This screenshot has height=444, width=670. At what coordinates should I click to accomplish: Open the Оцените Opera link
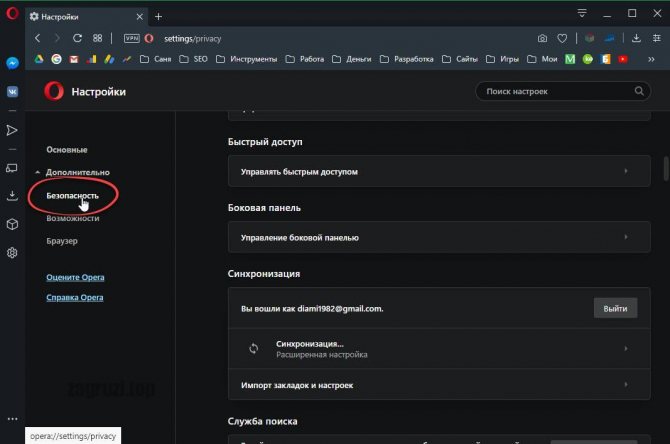click(x=75, y=277)
